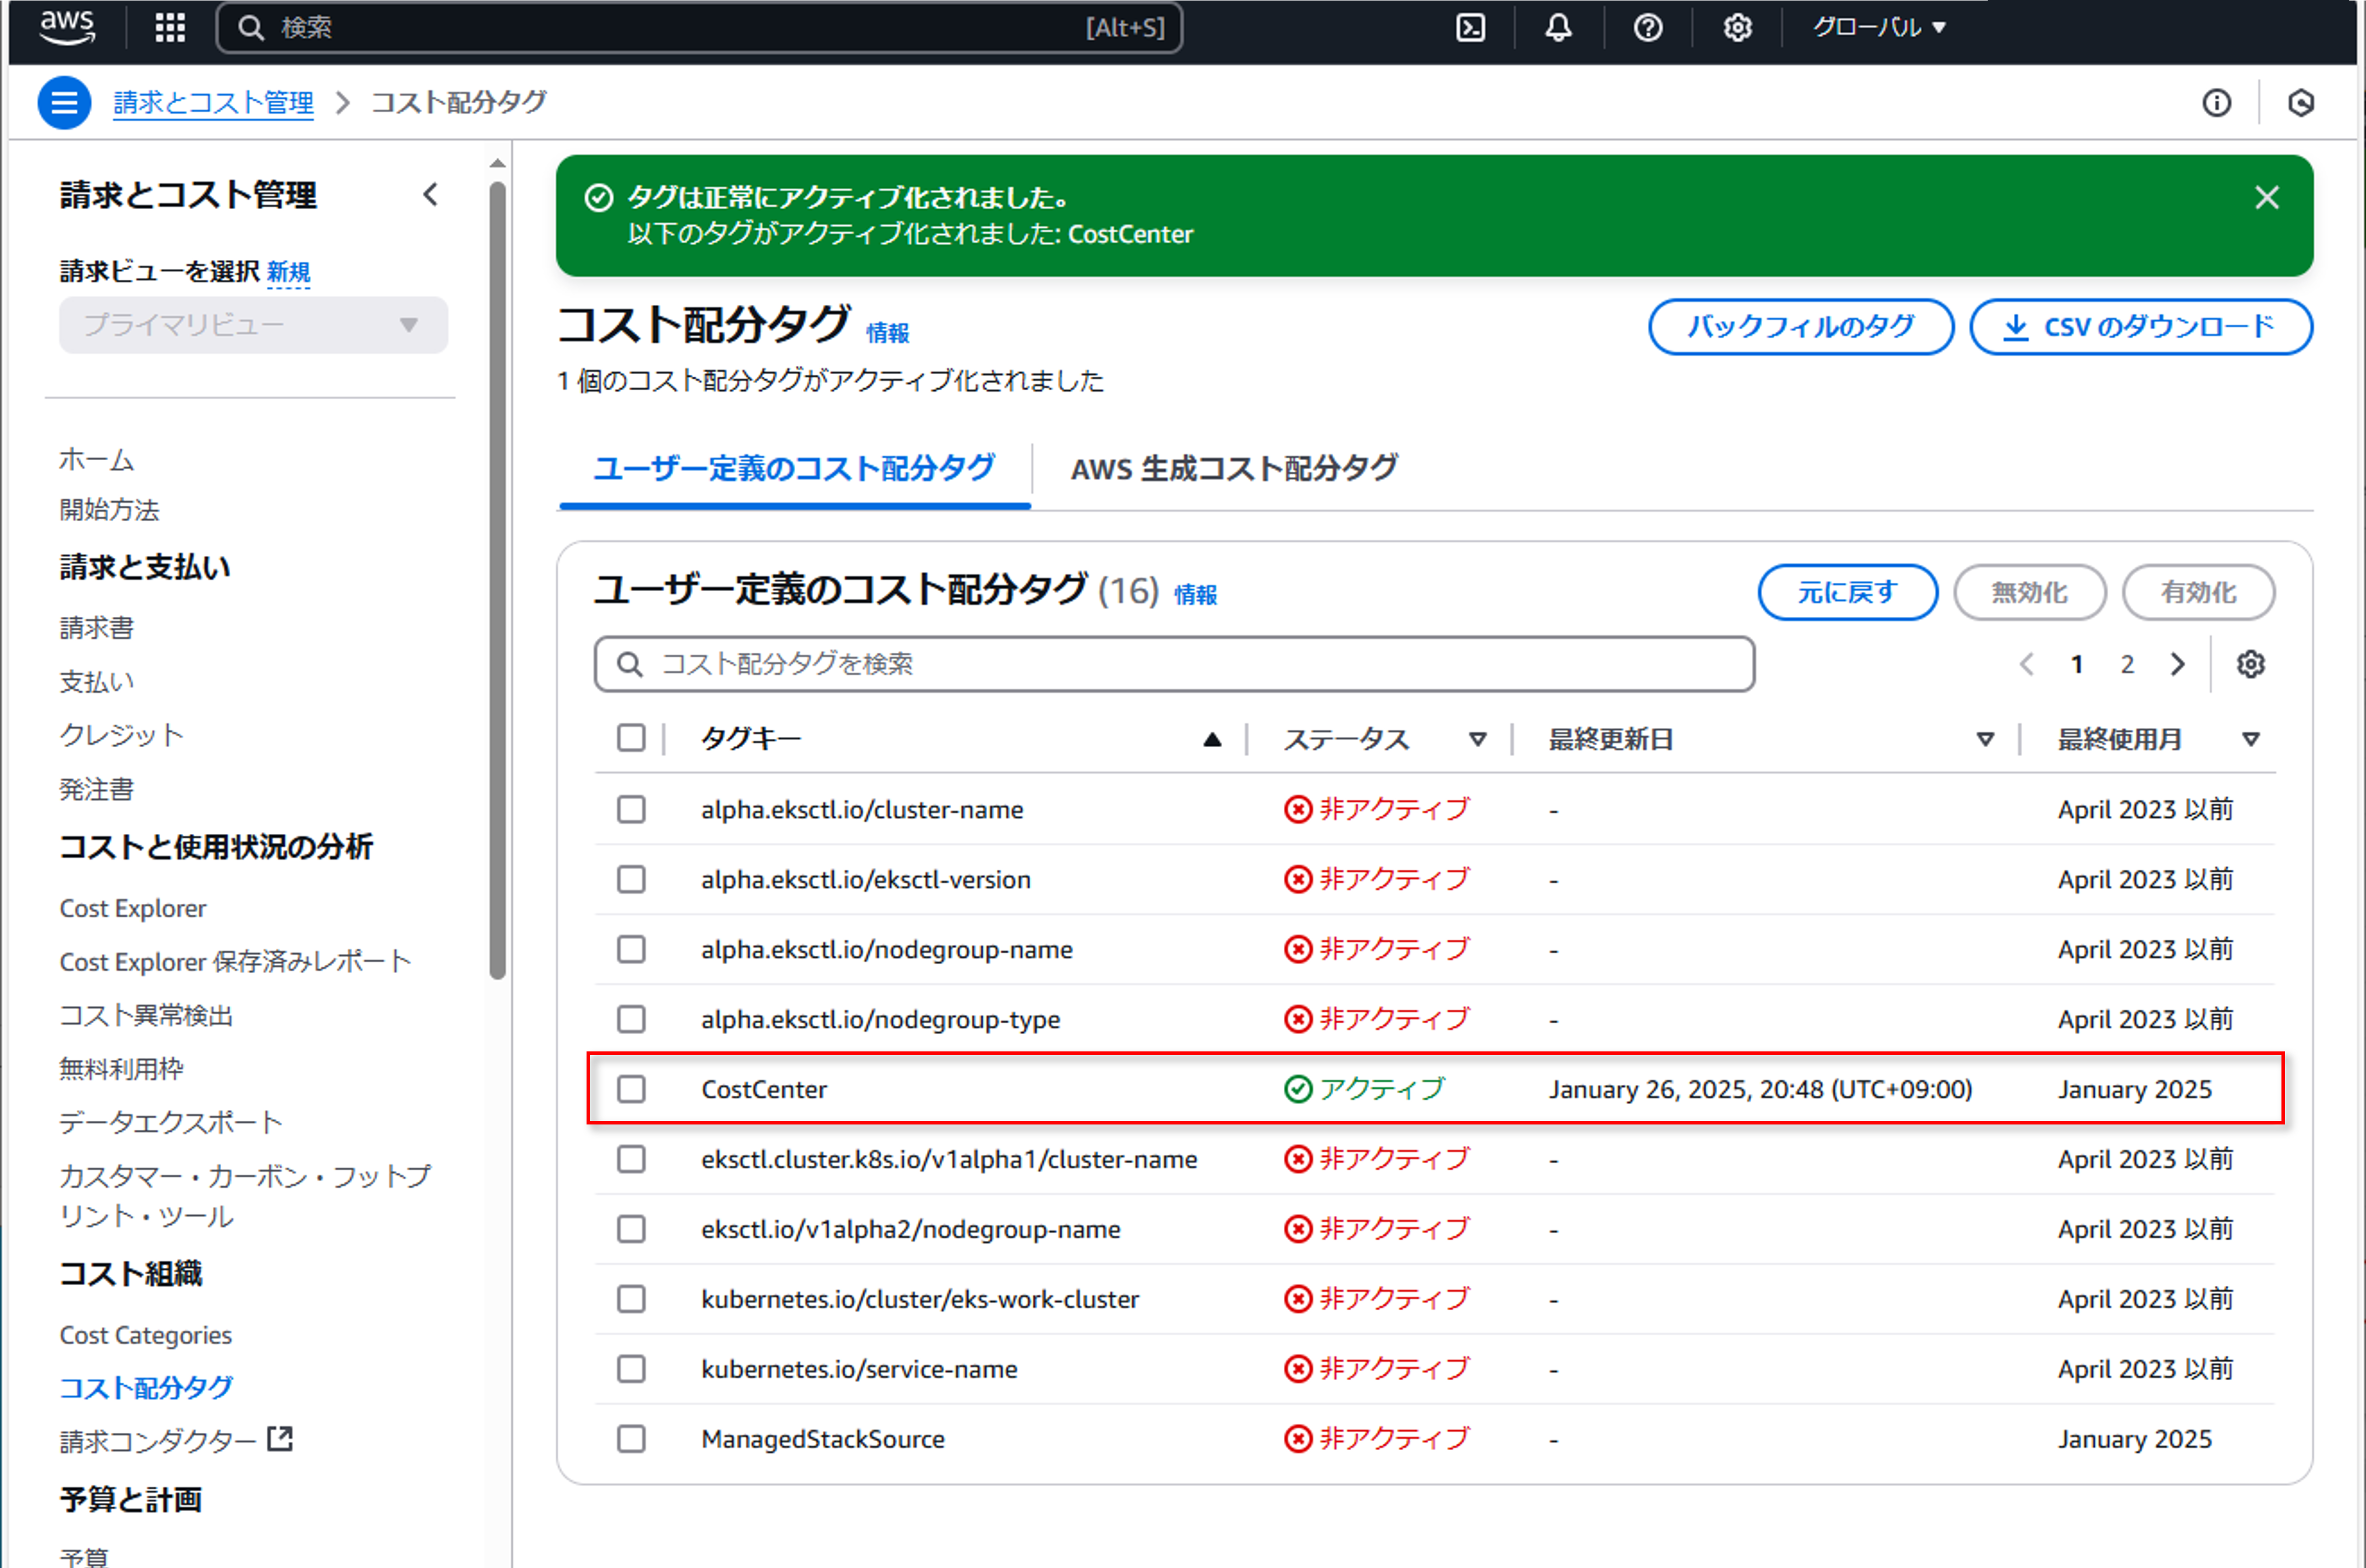
Task: Open the グローバル region dropdown
Action: point(1879,27)
